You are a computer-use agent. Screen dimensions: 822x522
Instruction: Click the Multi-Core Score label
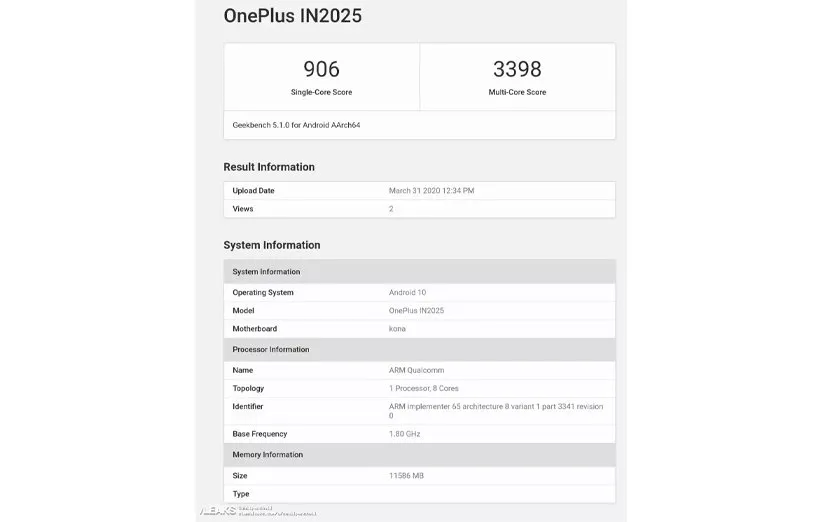[517, 92]
